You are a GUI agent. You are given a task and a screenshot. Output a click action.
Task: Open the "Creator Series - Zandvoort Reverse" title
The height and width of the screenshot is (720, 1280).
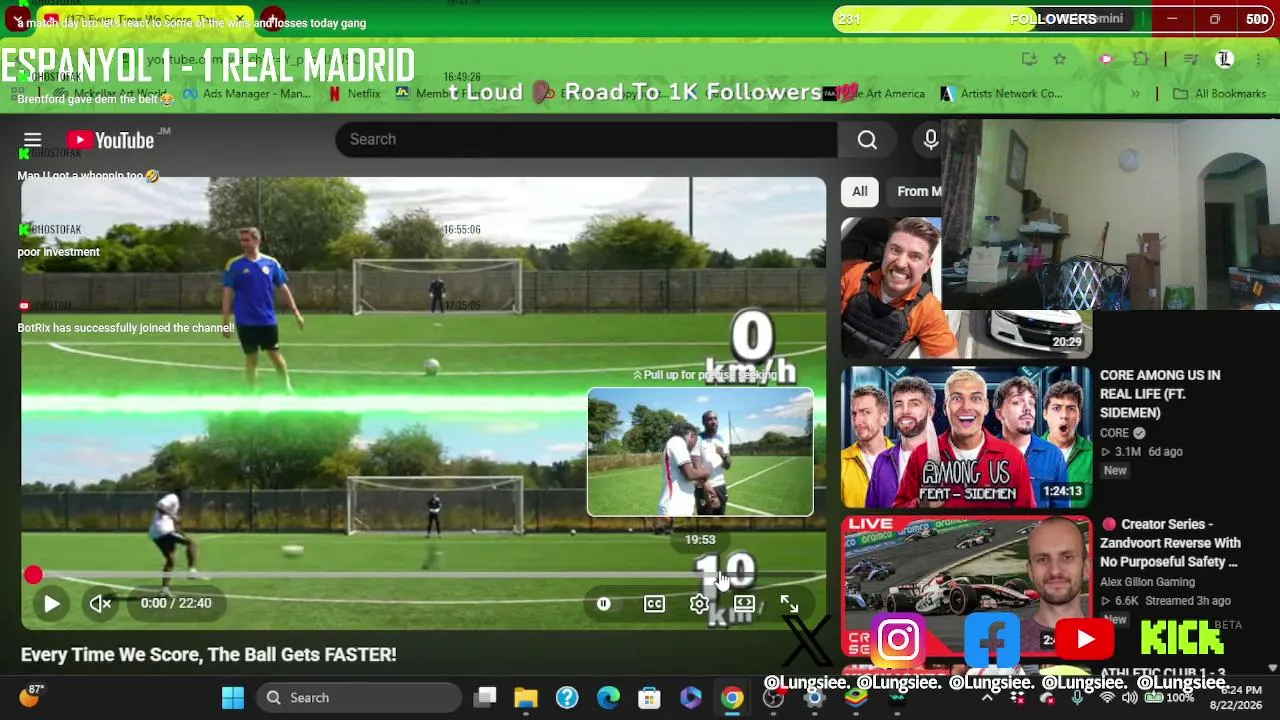pos(1171,543)
